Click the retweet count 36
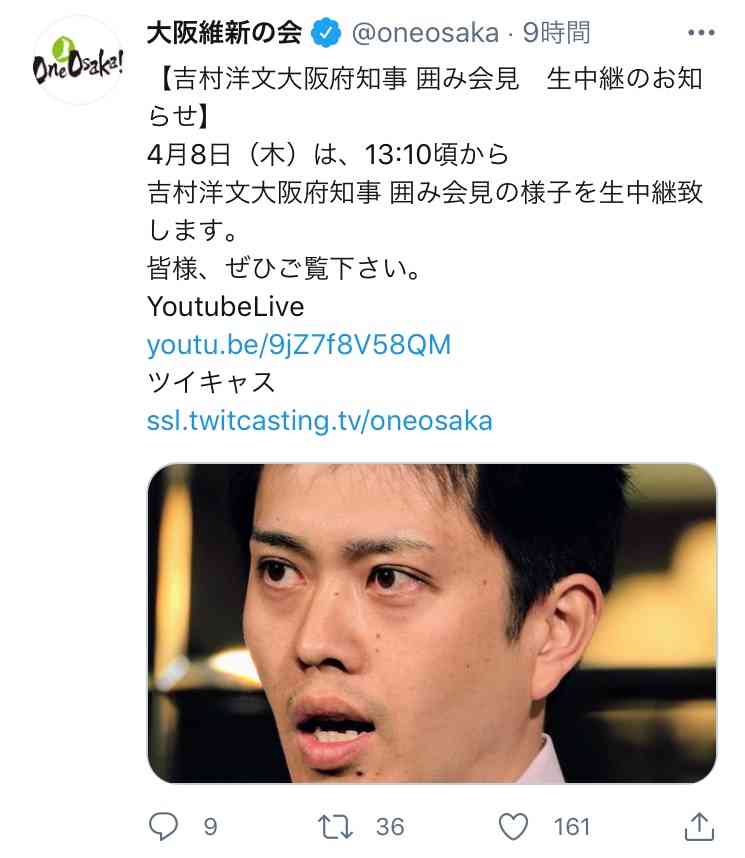Viewport: 745px width, 858px height. click(390, 827)
